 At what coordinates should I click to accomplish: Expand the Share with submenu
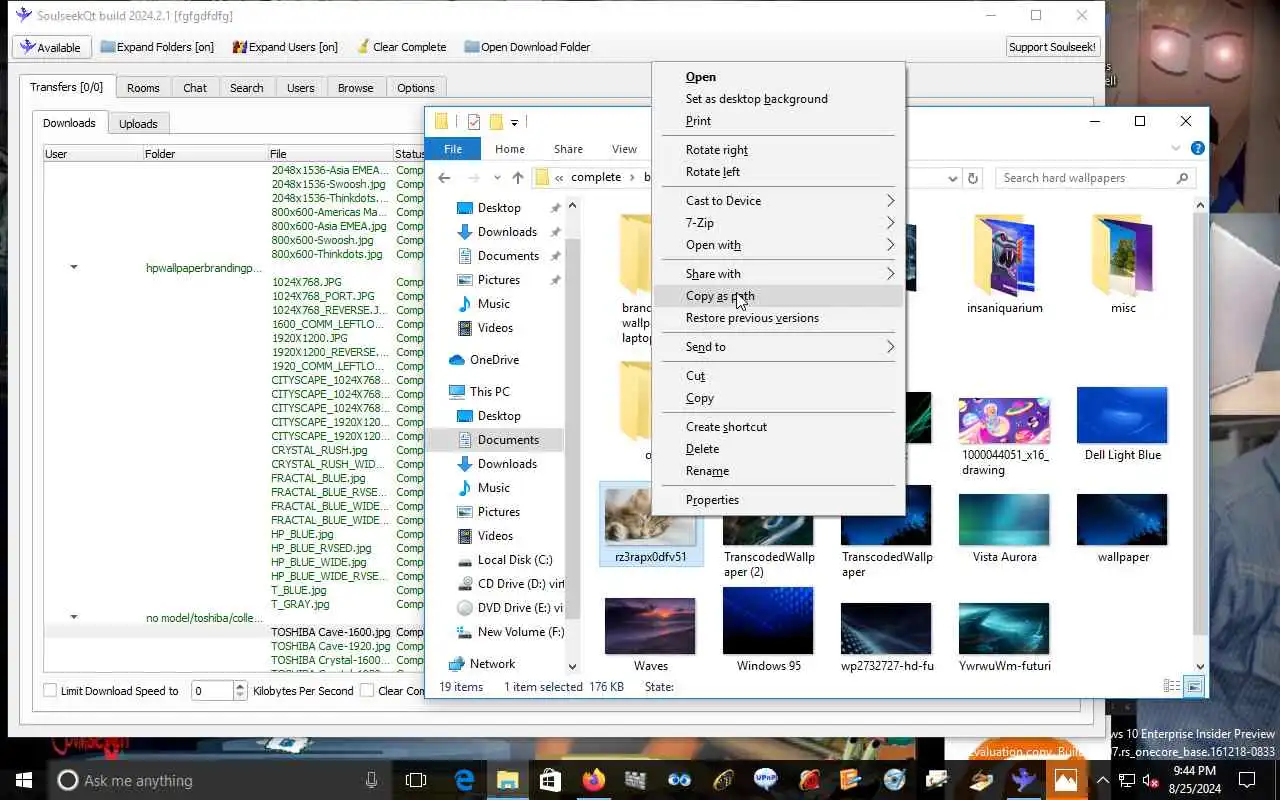point(778,274)
